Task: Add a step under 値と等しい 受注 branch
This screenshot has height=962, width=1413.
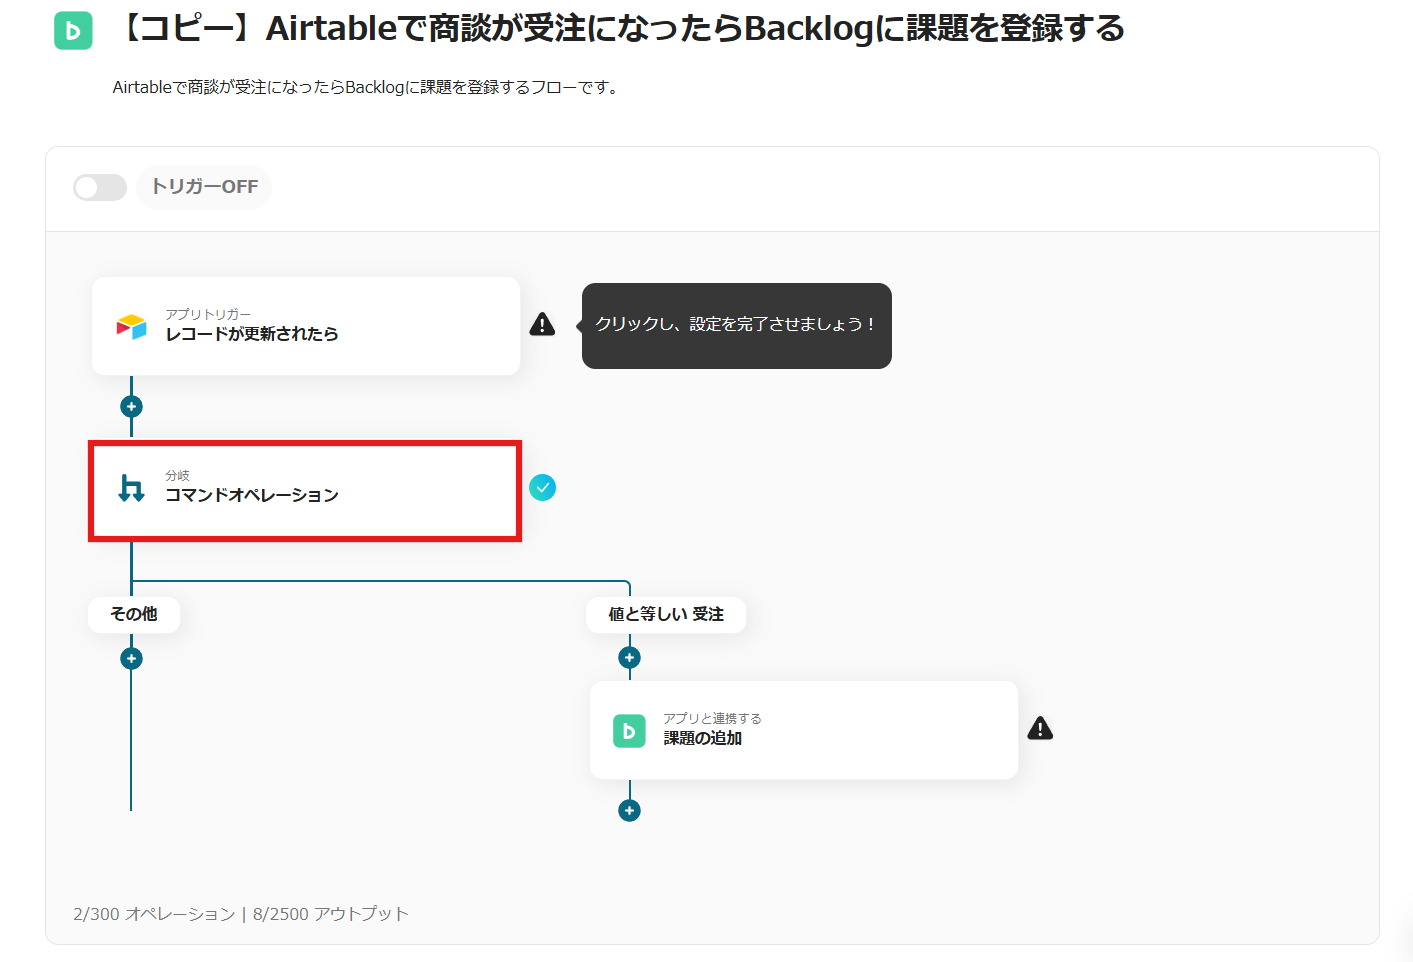Action: [629, 658]
